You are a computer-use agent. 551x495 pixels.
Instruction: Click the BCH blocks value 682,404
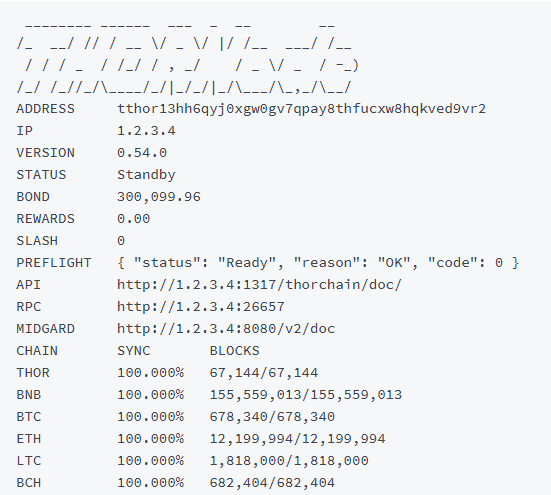[272, 483]
